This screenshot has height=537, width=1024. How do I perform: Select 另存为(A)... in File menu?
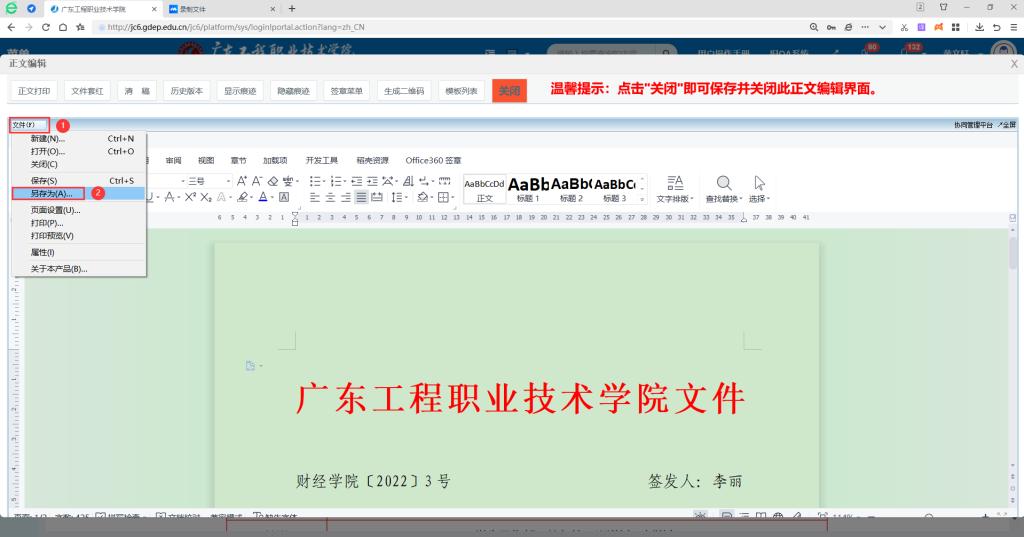(x=51, y=193)
